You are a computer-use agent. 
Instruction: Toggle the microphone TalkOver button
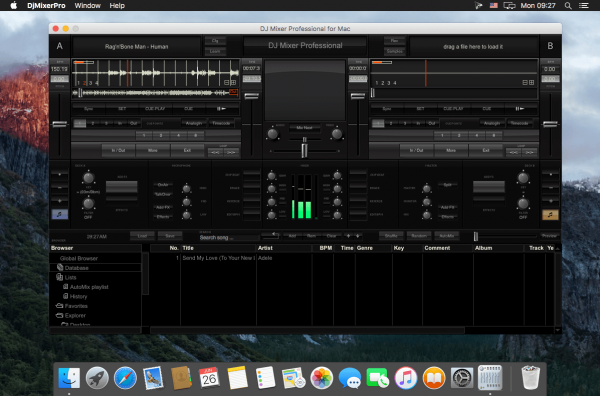(x=163, y=194)
